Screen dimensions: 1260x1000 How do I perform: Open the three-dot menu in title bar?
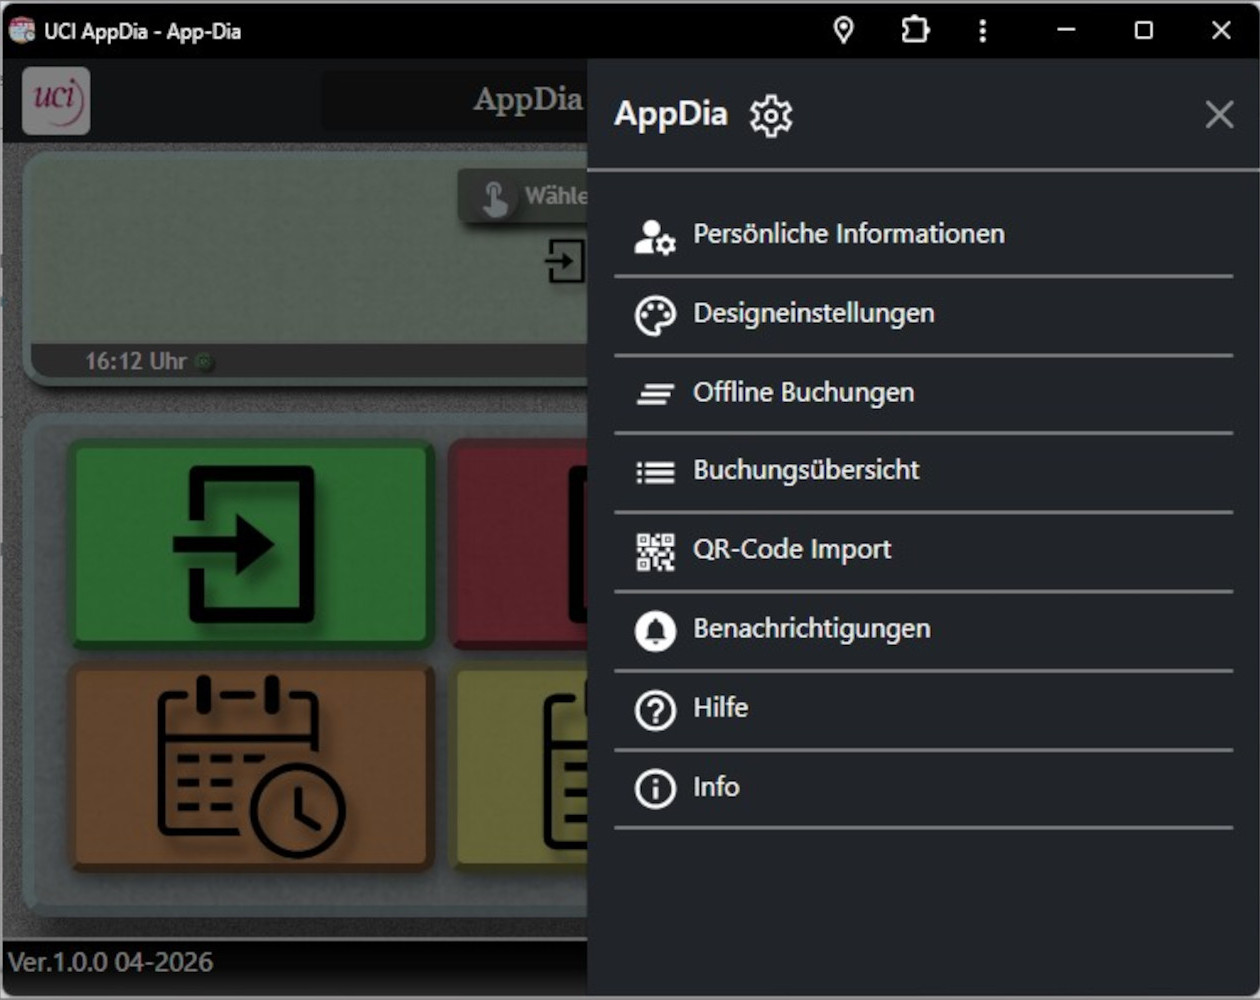pos(983,31)
